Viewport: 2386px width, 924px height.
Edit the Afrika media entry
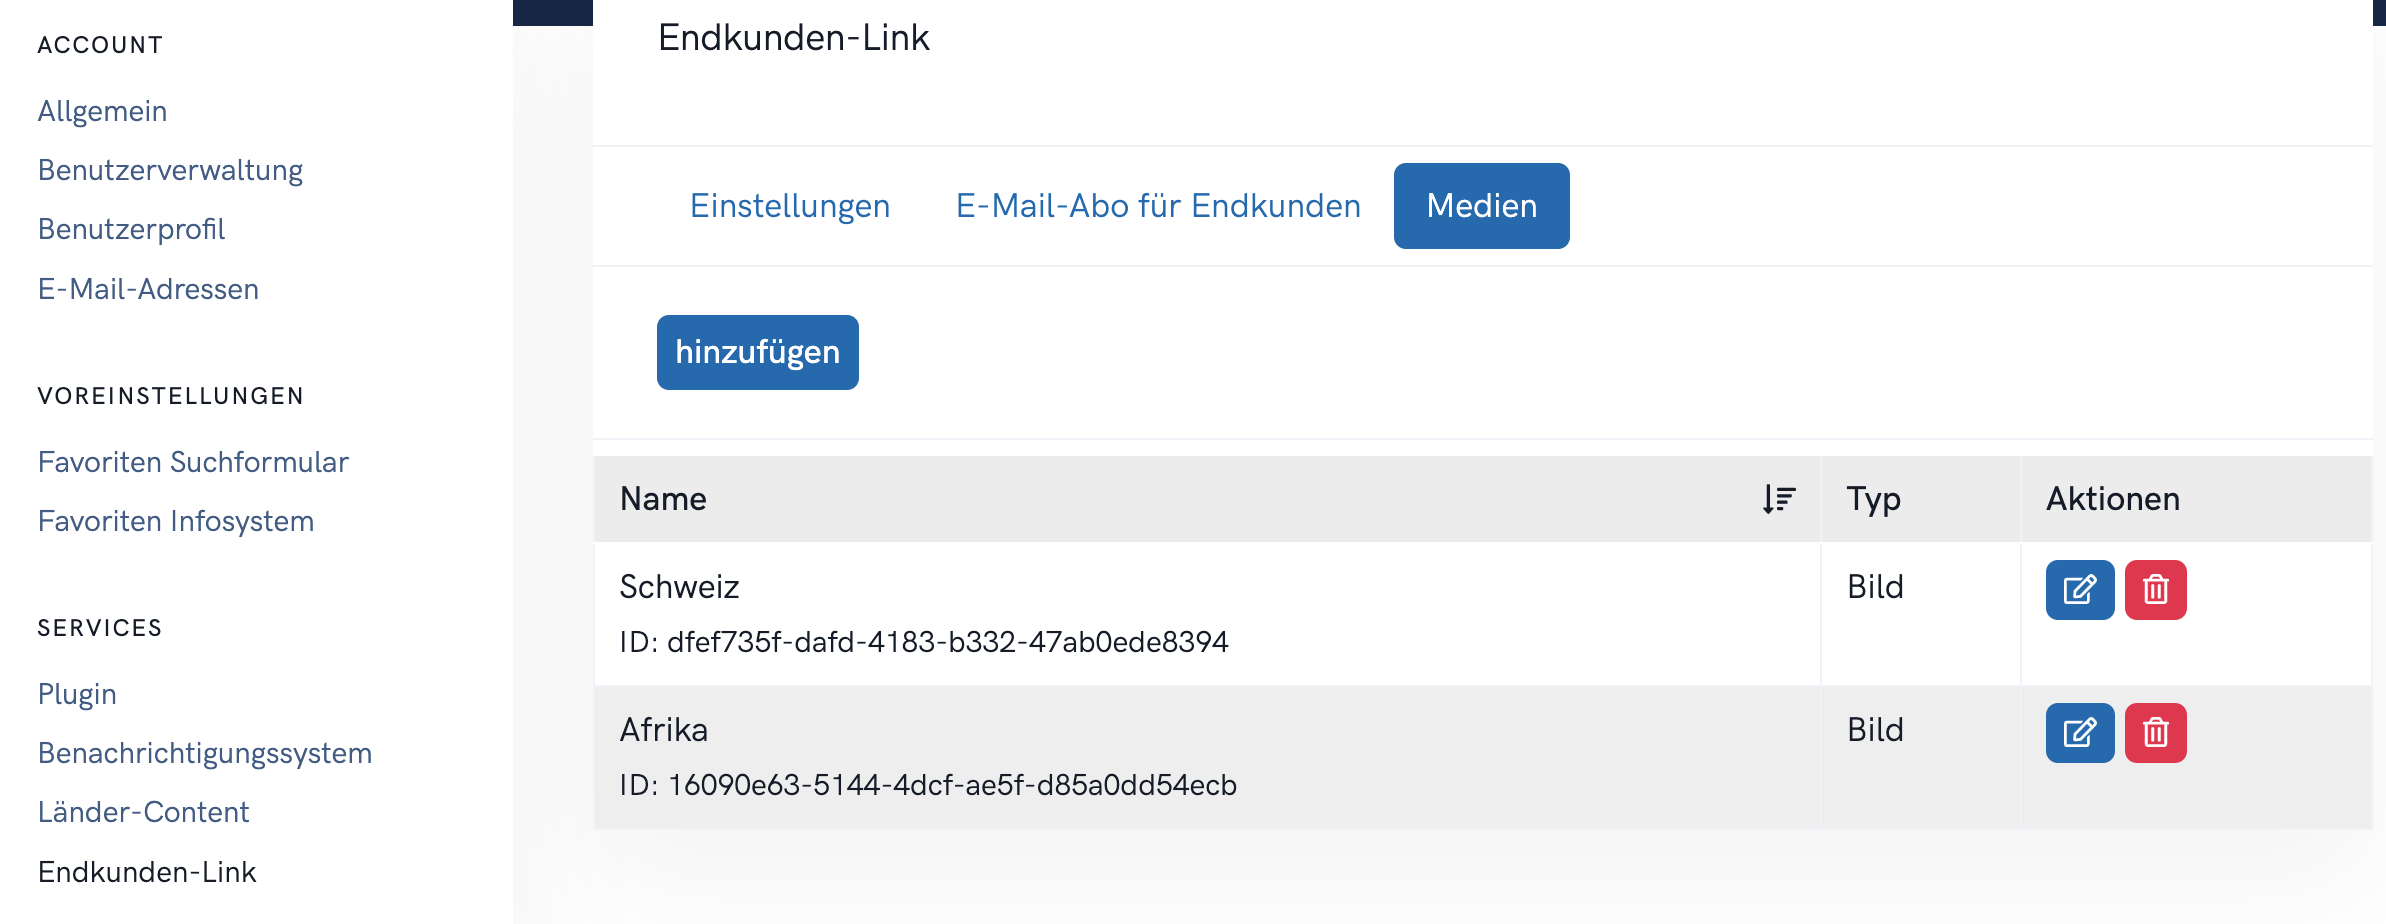coord(2079,733)
